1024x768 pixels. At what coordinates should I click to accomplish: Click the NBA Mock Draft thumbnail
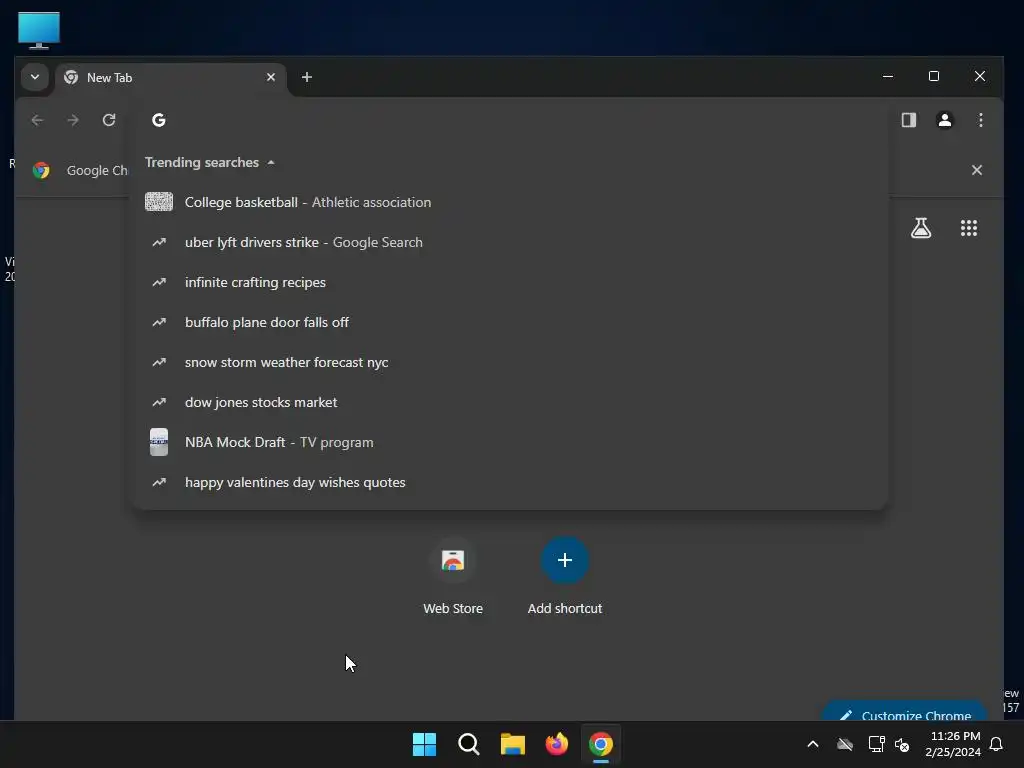(159, 442)
